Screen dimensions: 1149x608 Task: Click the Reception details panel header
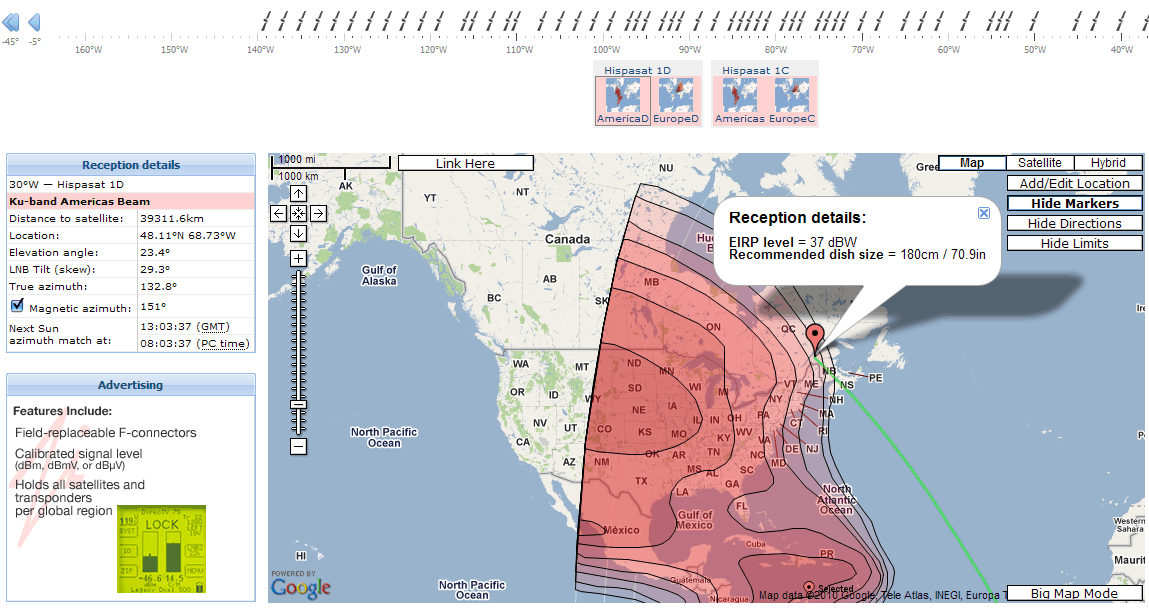point(131,165)
